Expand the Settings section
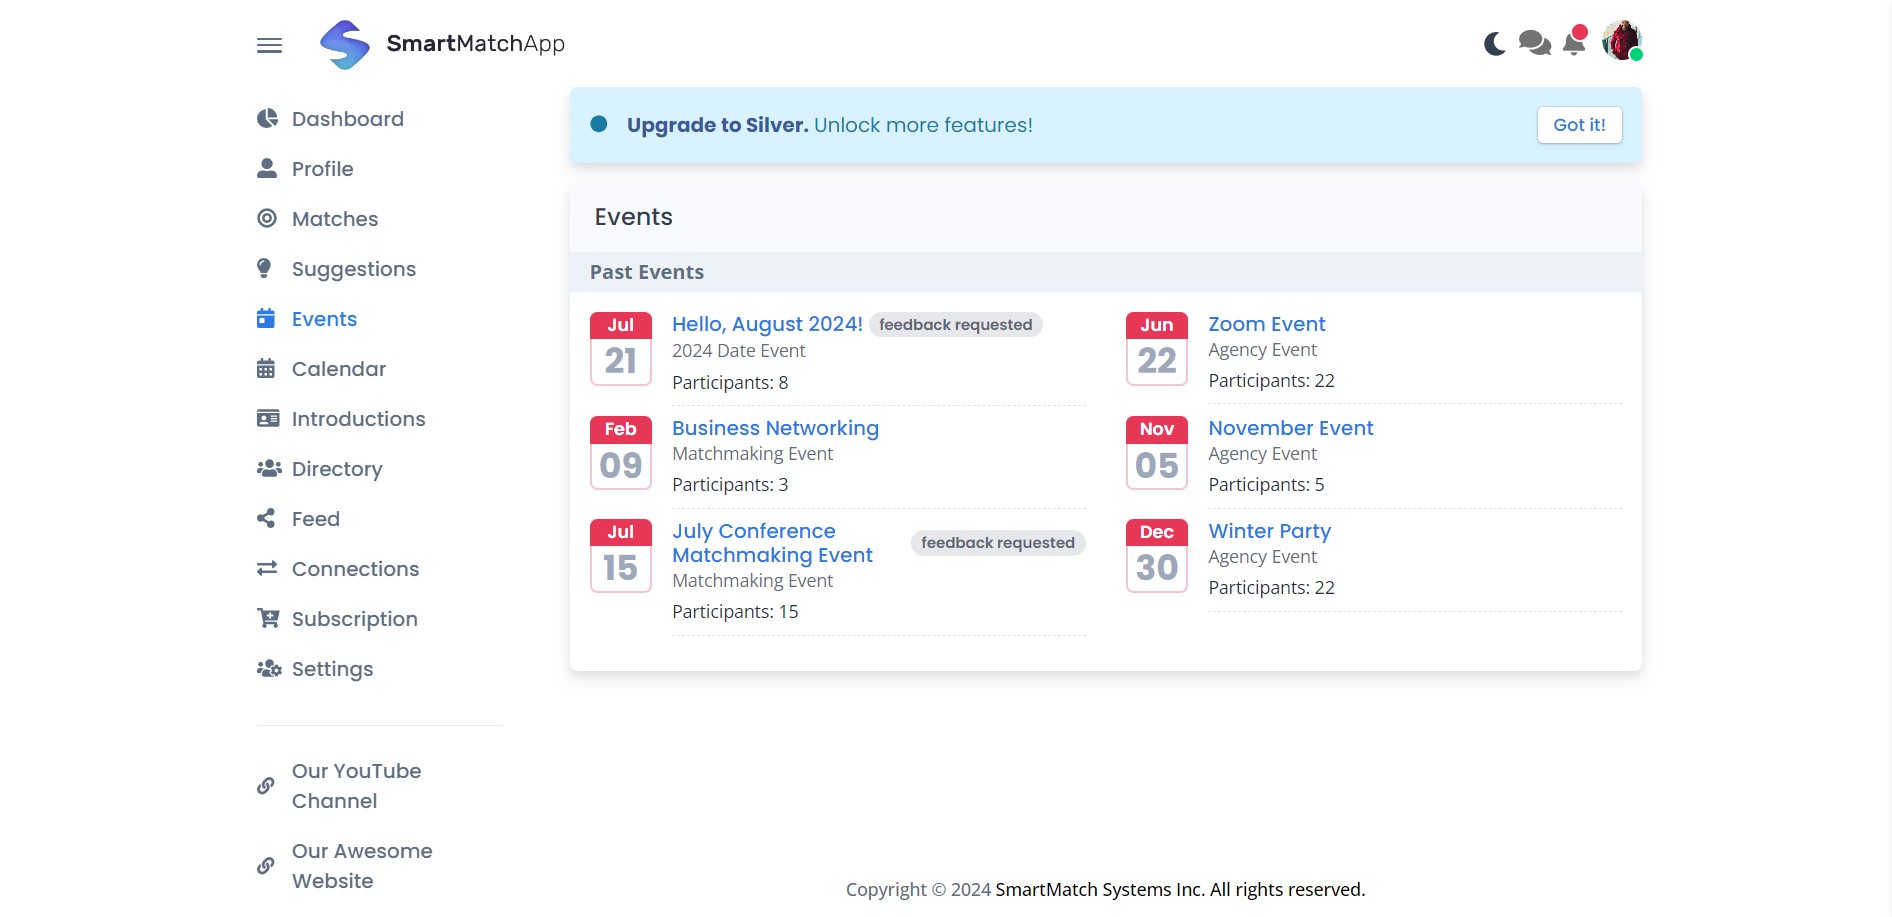The width and height of the screenshot is (1892, 917). (x=332, y=668)
